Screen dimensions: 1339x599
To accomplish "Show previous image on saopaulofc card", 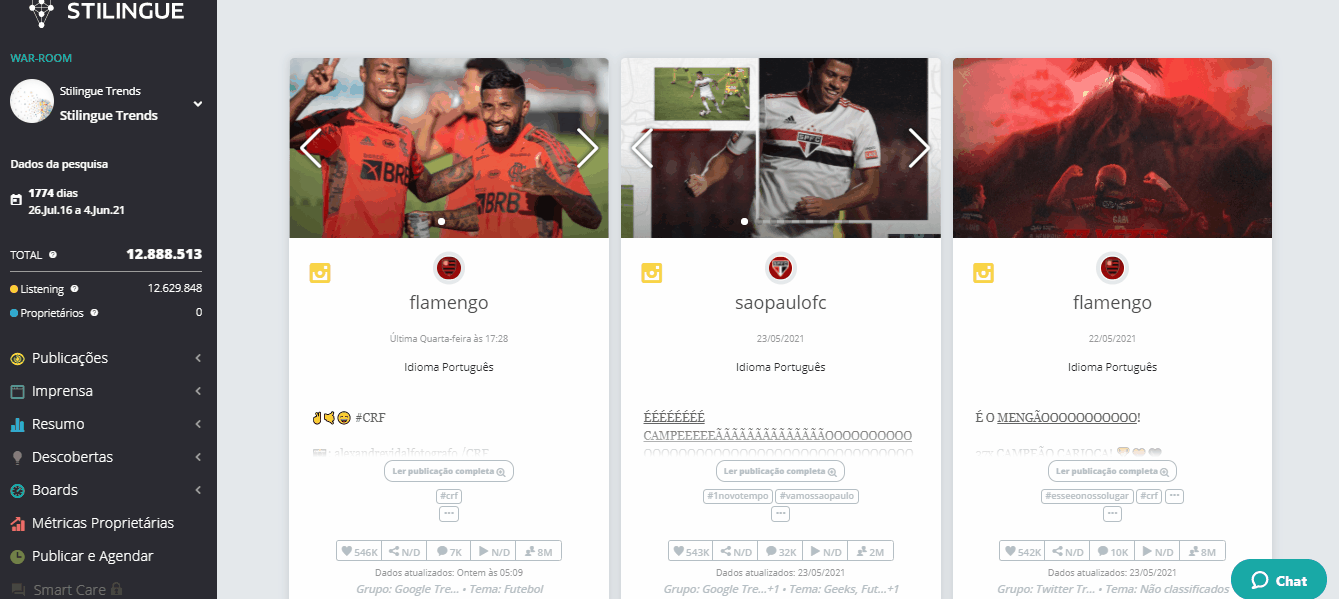I will 642,148.
